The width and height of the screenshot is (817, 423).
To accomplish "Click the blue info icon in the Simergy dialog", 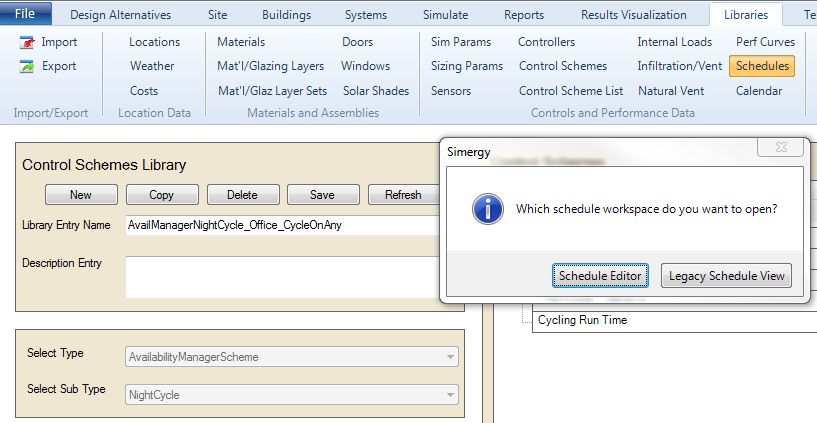I will [488, 209].
